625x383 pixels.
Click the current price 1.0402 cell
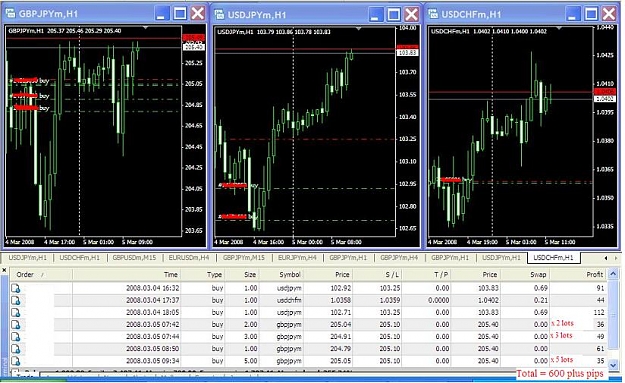point(487,300)
